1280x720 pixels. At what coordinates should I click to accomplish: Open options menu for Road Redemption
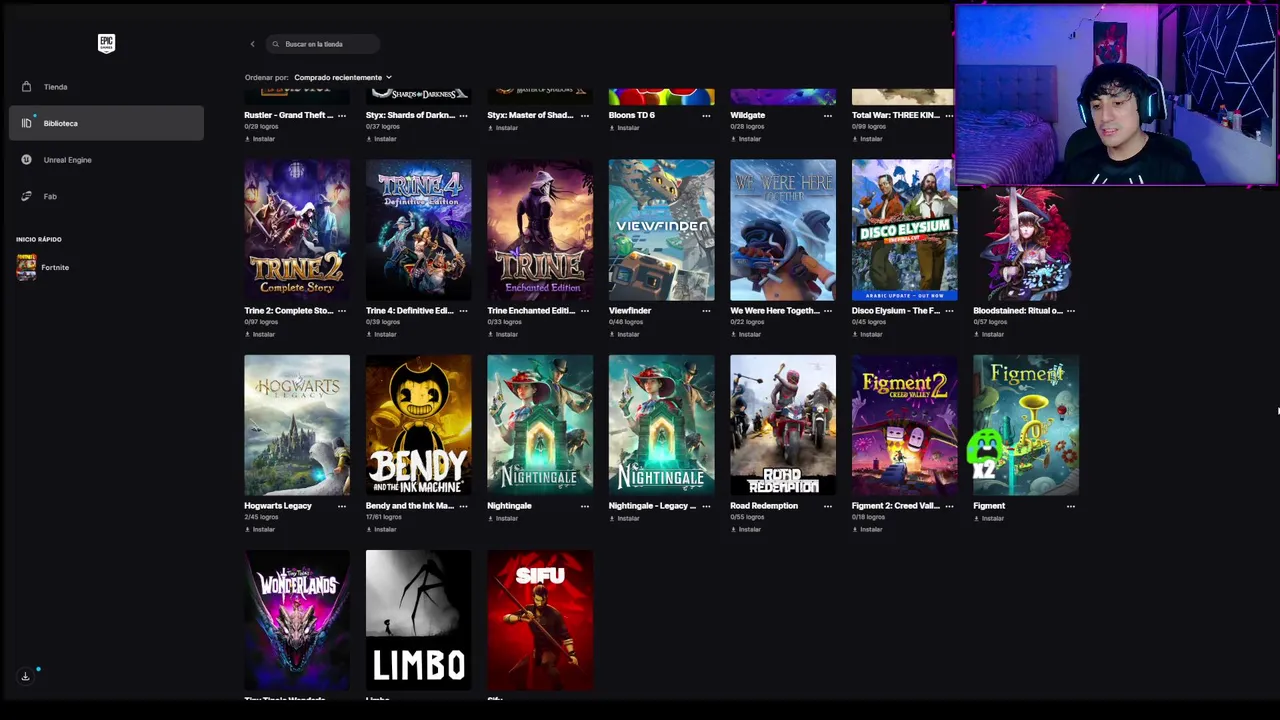[827, 505]
